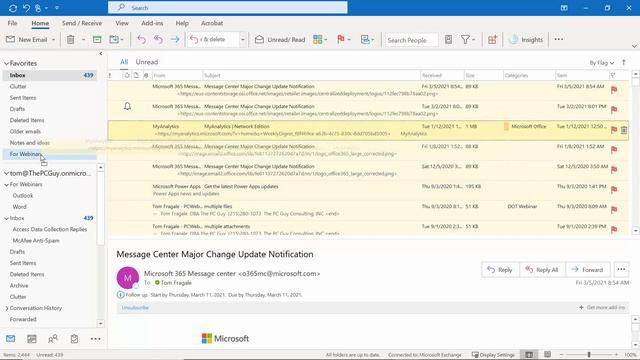Screen dimensions: 640x360
Task: Click the Move to folder icon
Action: click(x=114, y=40)
